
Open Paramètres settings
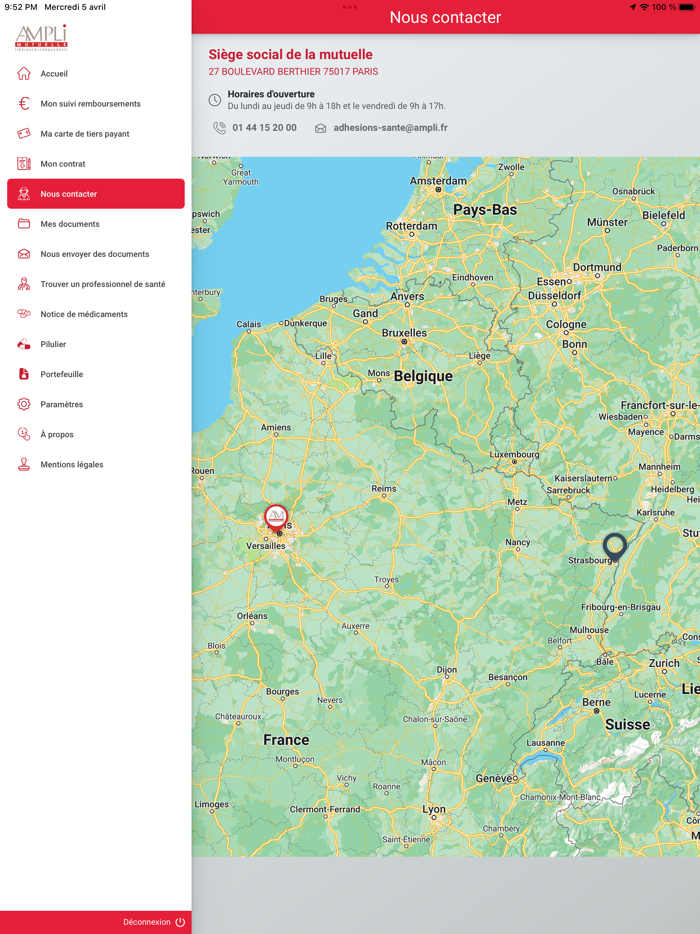pyautogui.click(x=96, y=404)
